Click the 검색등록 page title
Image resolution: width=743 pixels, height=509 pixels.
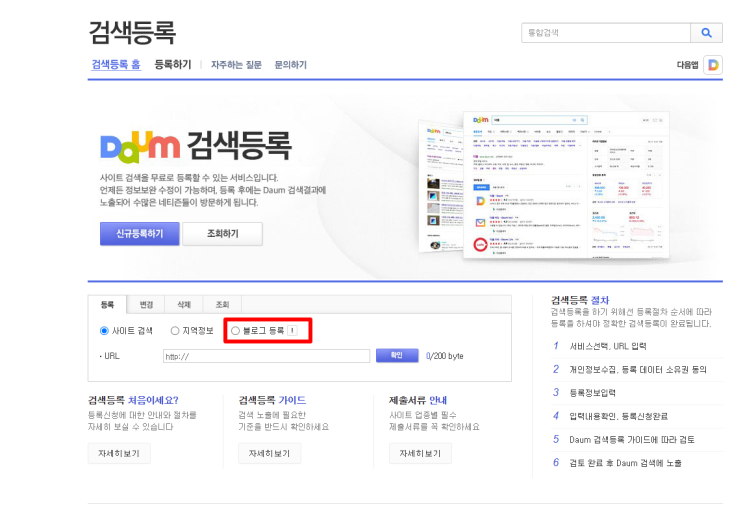[132, 33]
